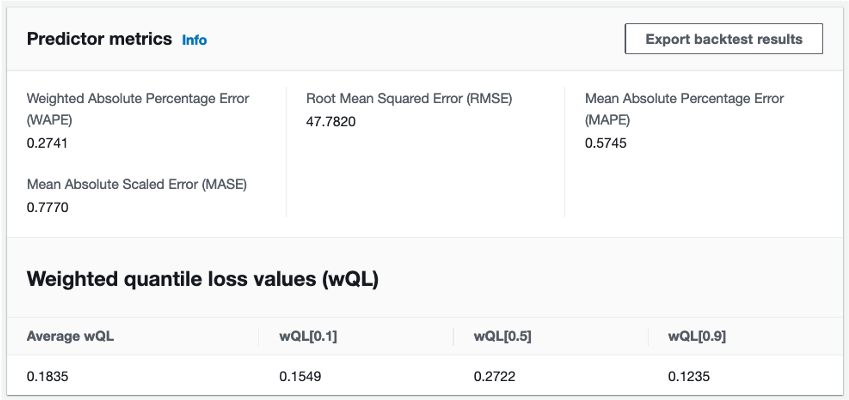The image size is (849, 400).
Task: Select the Average wQL cell 0.1835
Action: (x=48, y=376)
